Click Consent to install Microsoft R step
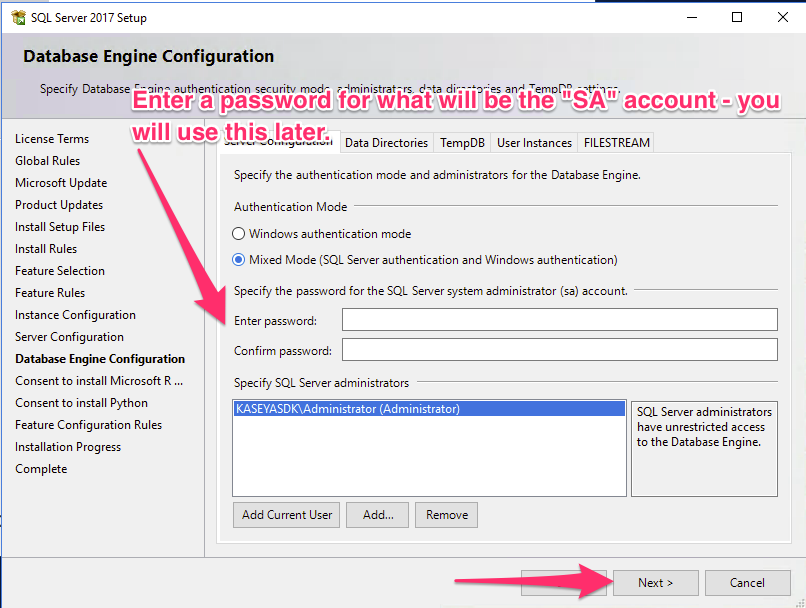The height and width of the screenshot is (608, 806). (x=99, y=381)
